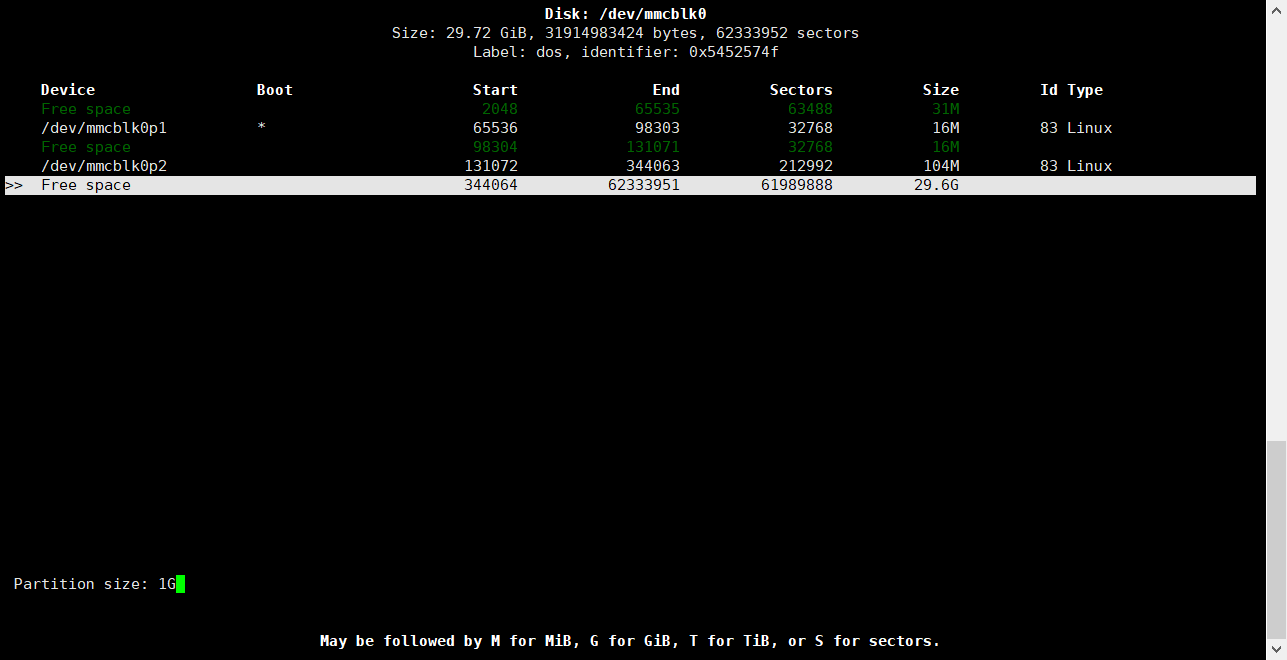1287x660 pixels.
Task: Click the Free space row starting at 2048
Action: (630, 109)
